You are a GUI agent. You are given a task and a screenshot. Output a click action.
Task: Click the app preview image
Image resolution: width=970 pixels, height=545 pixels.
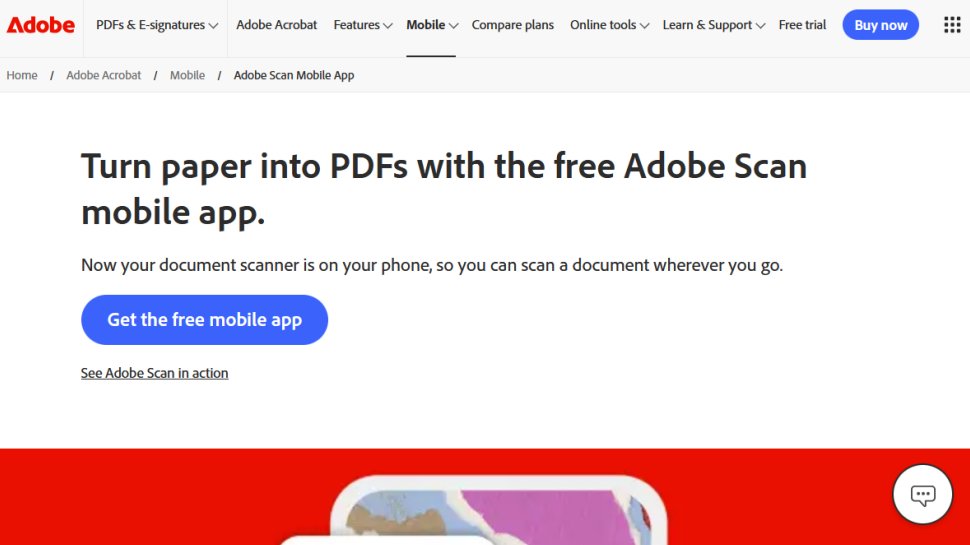point(498,510)
